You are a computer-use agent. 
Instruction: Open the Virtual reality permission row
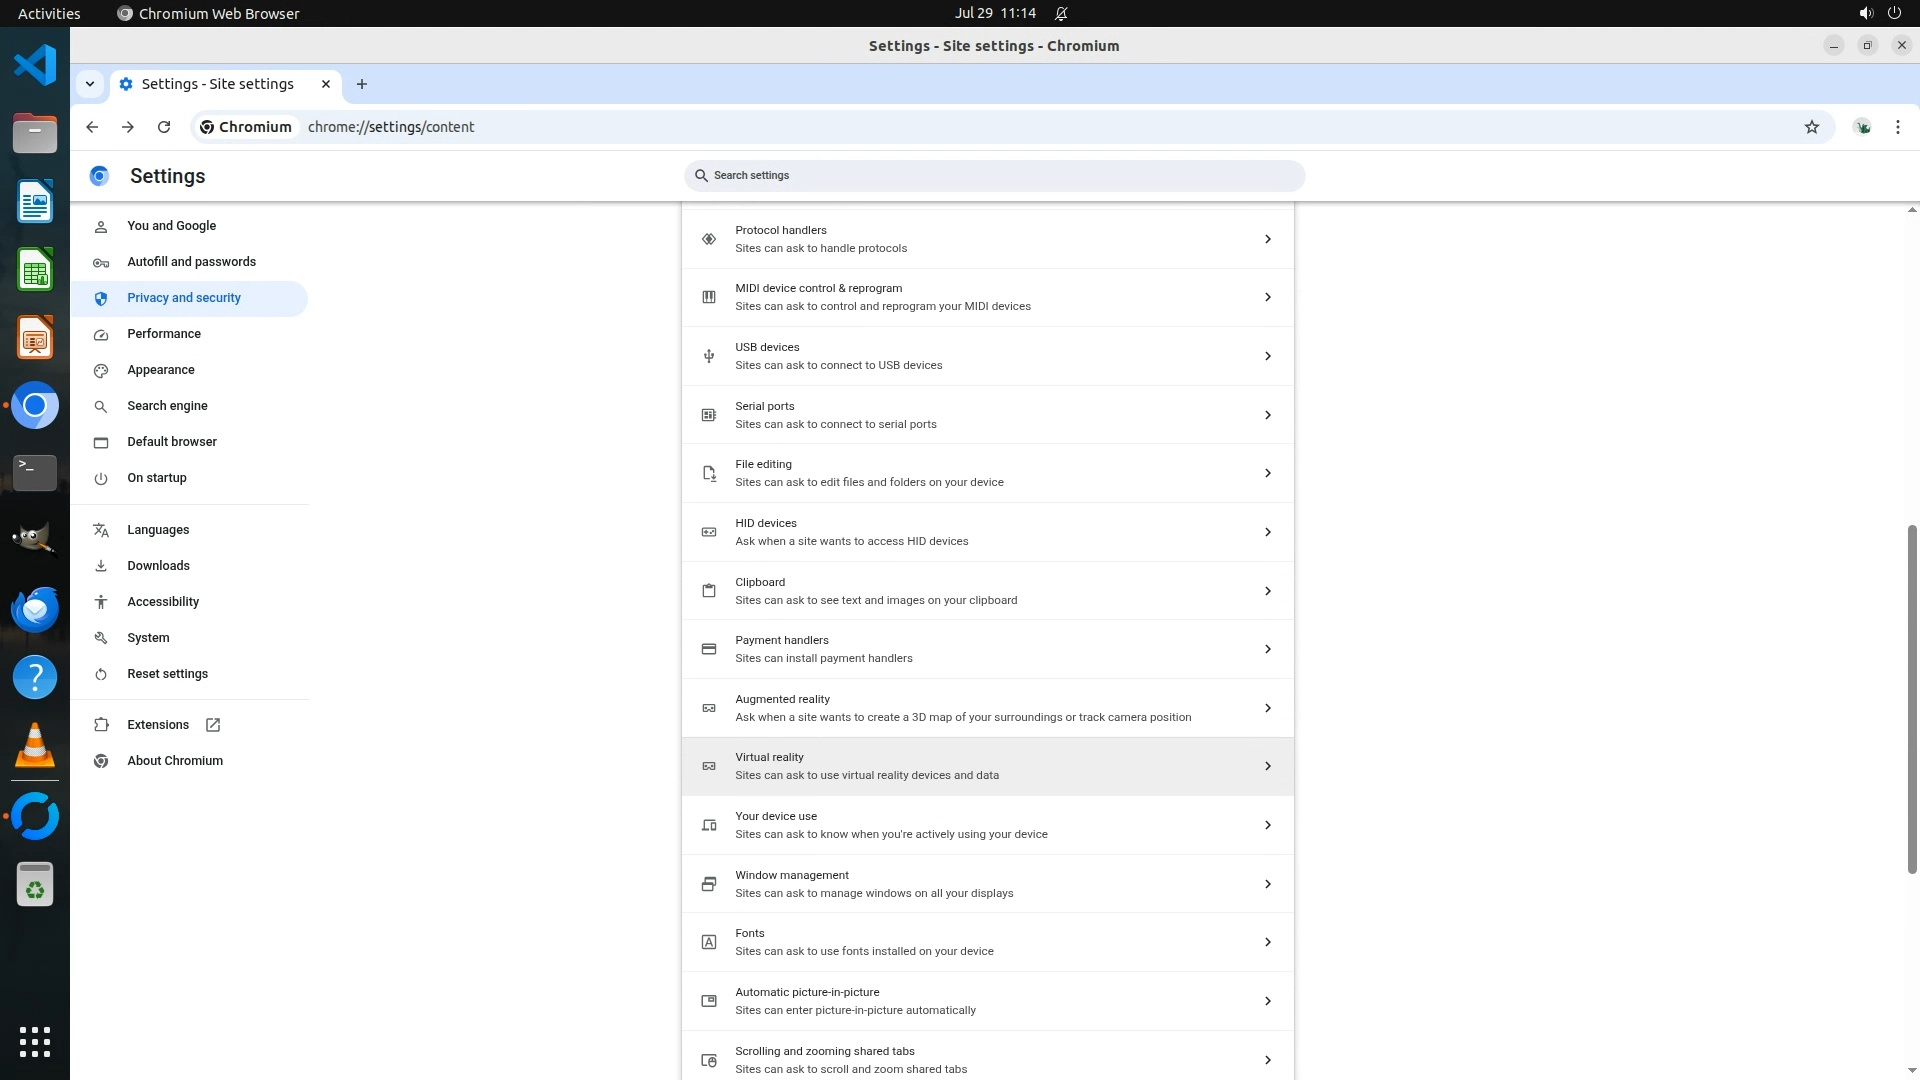tap(987, 766)
